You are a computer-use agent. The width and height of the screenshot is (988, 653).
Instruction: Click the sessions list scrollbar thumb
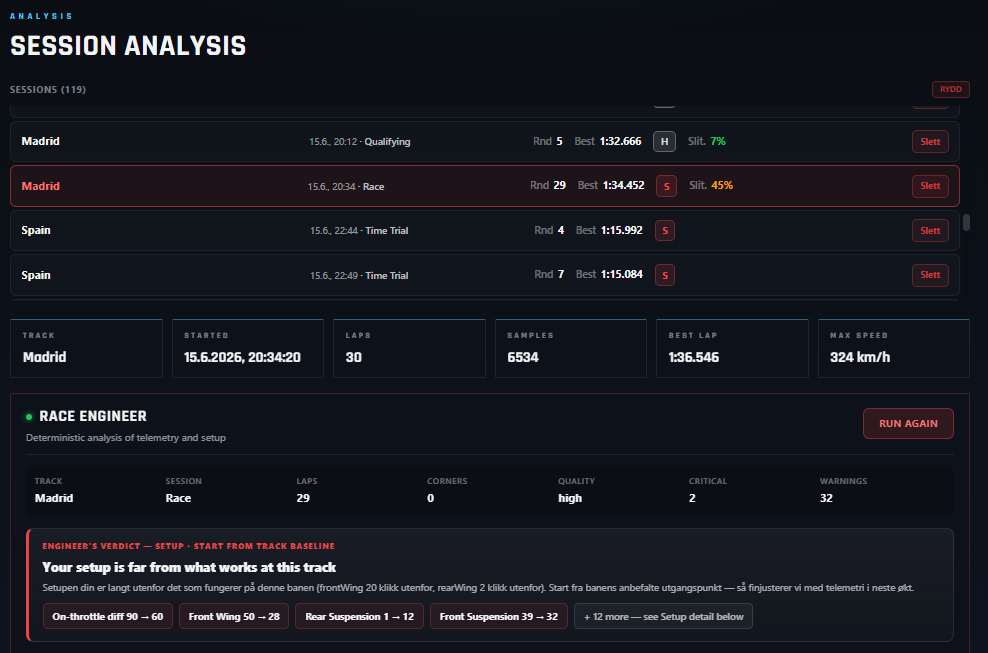[966, 222]
